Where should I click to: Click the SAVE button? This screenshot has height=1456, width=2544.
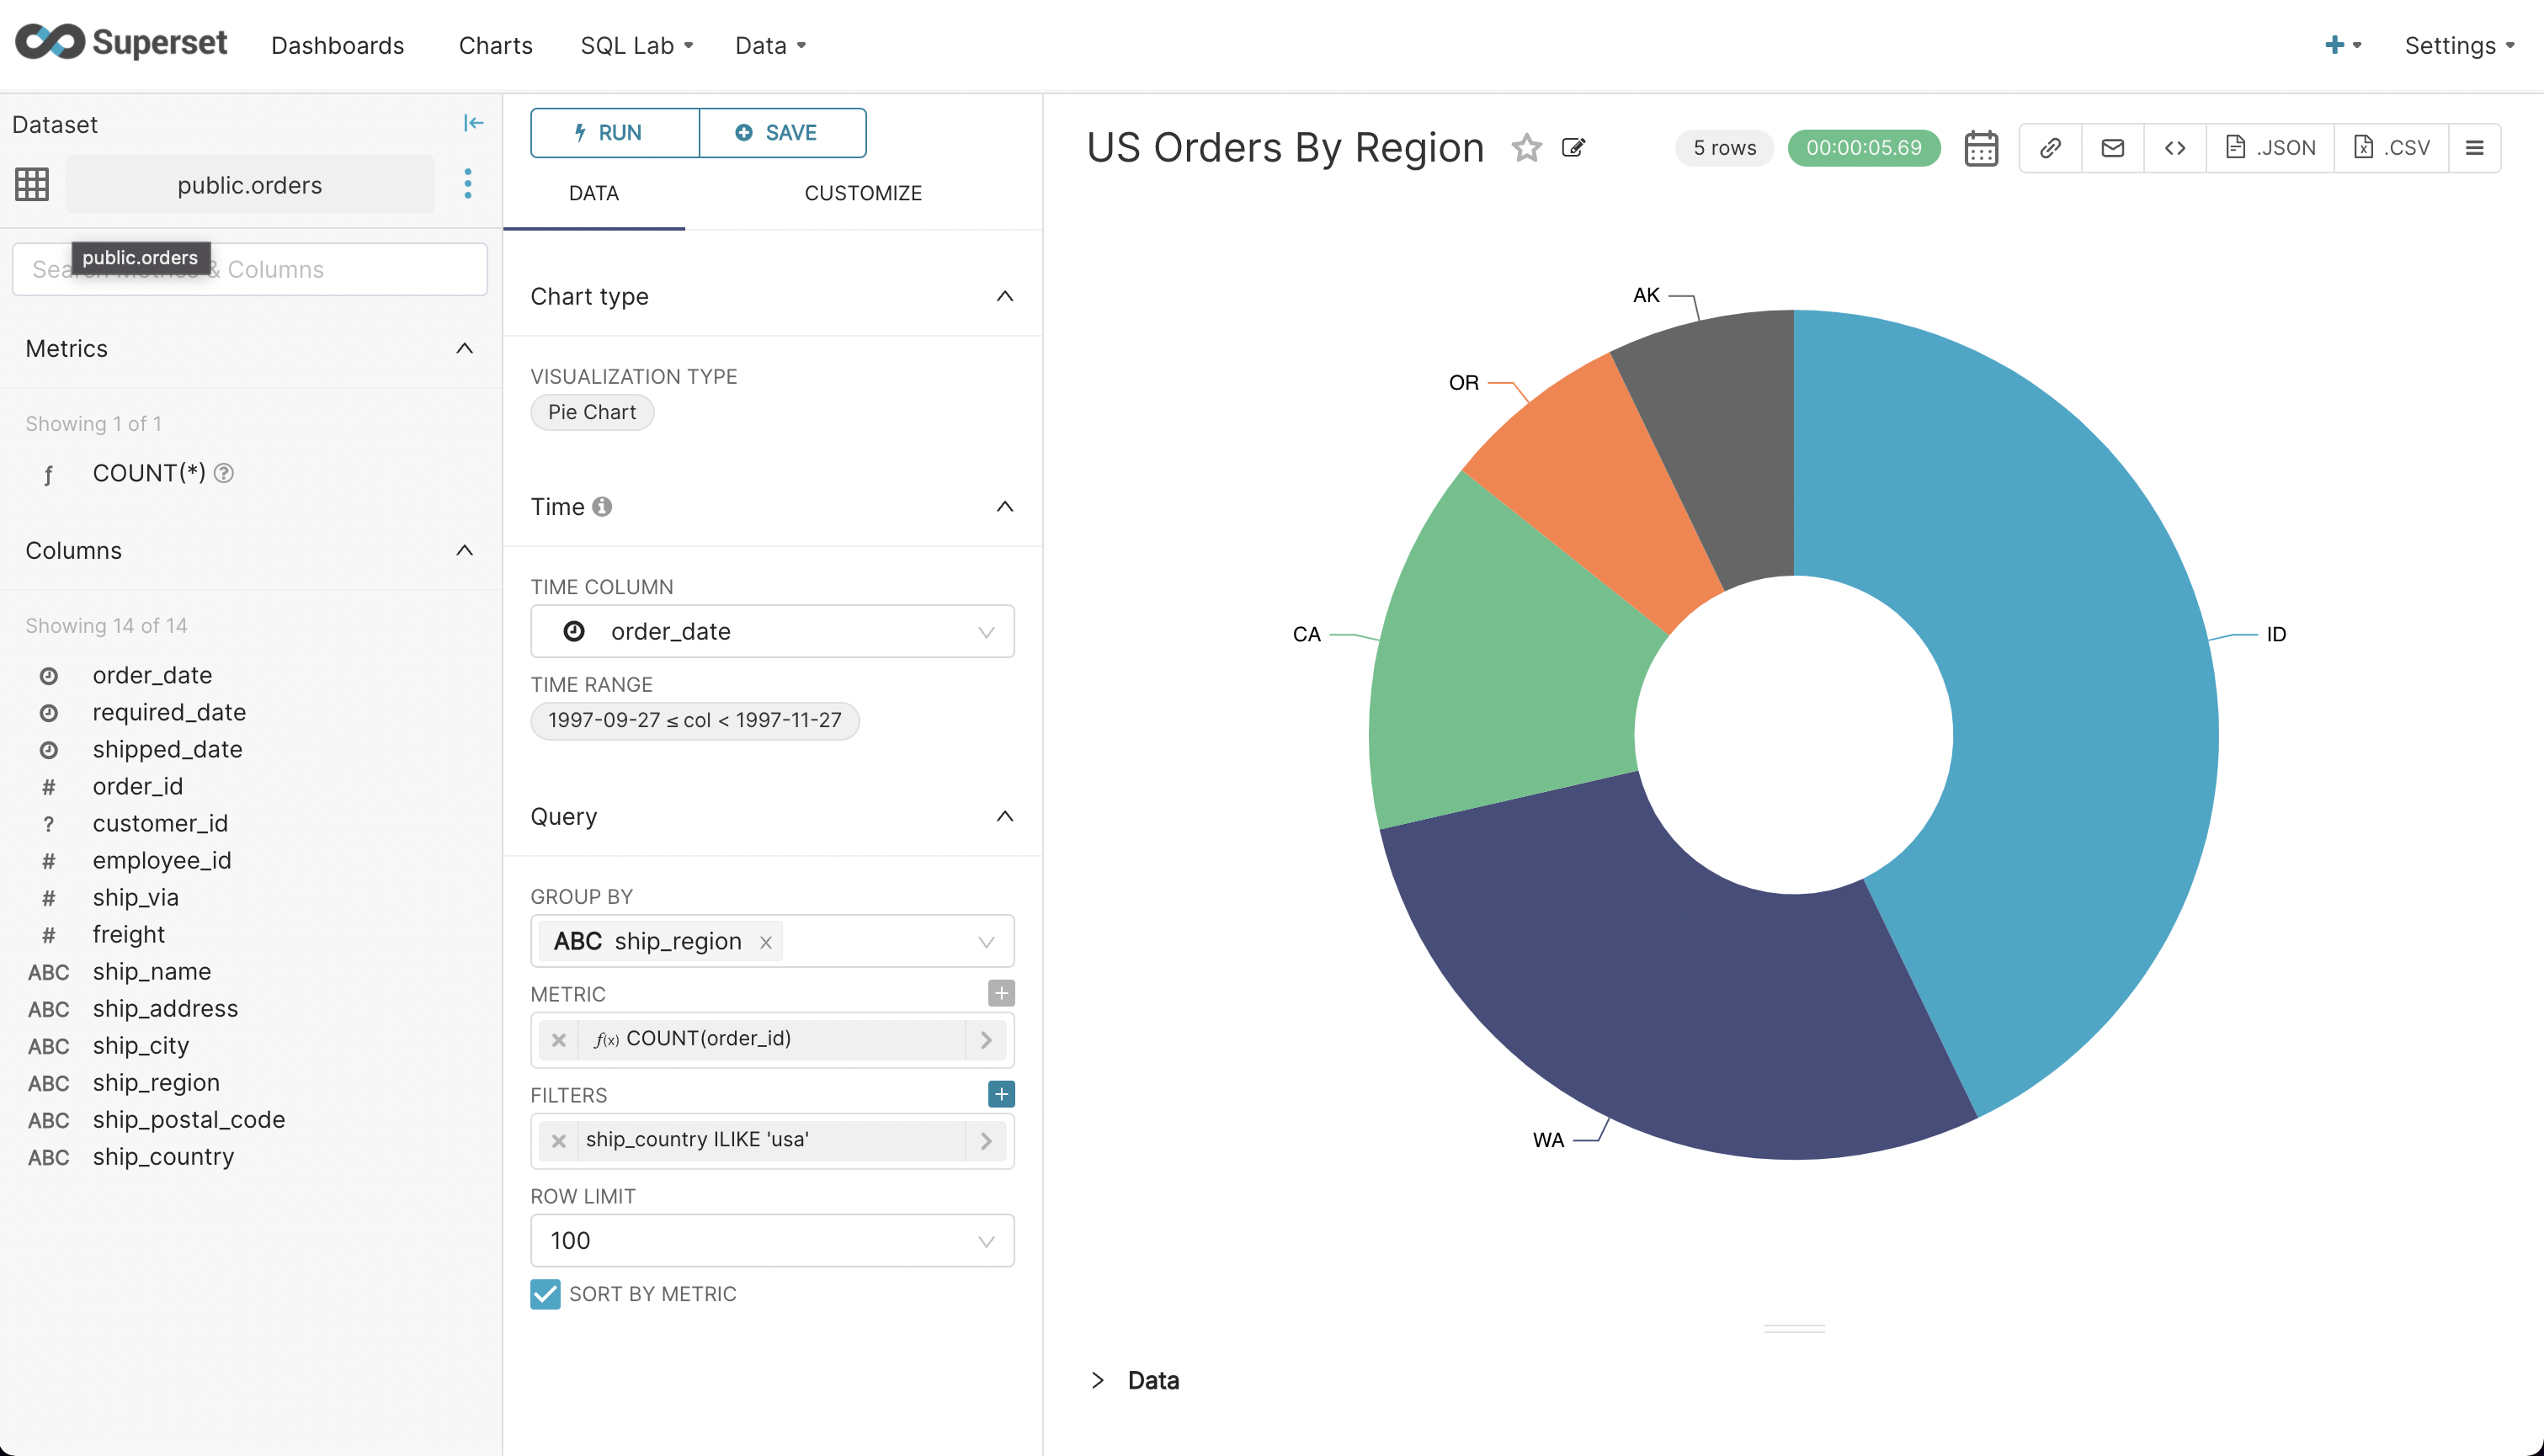click(782, 132)
